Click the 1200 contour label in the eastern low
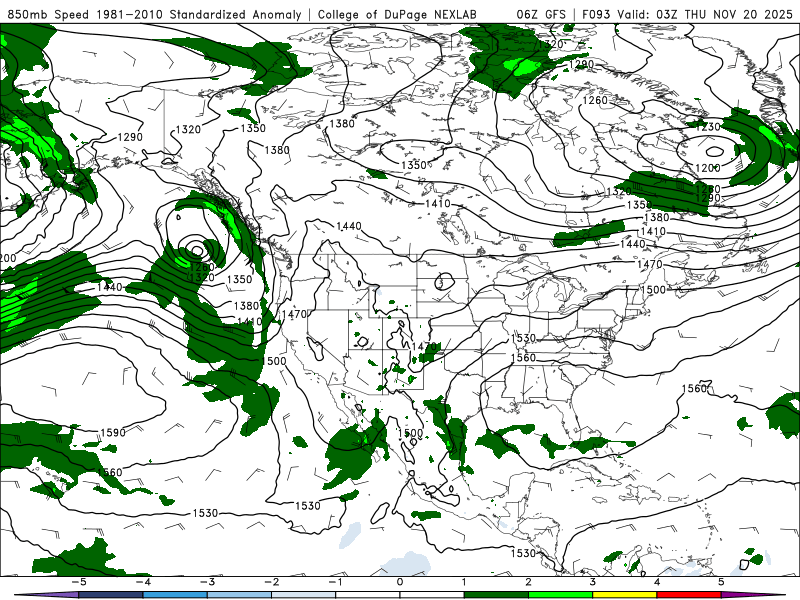The height and width of the screenshot is (600, 800). pos(708,168)
